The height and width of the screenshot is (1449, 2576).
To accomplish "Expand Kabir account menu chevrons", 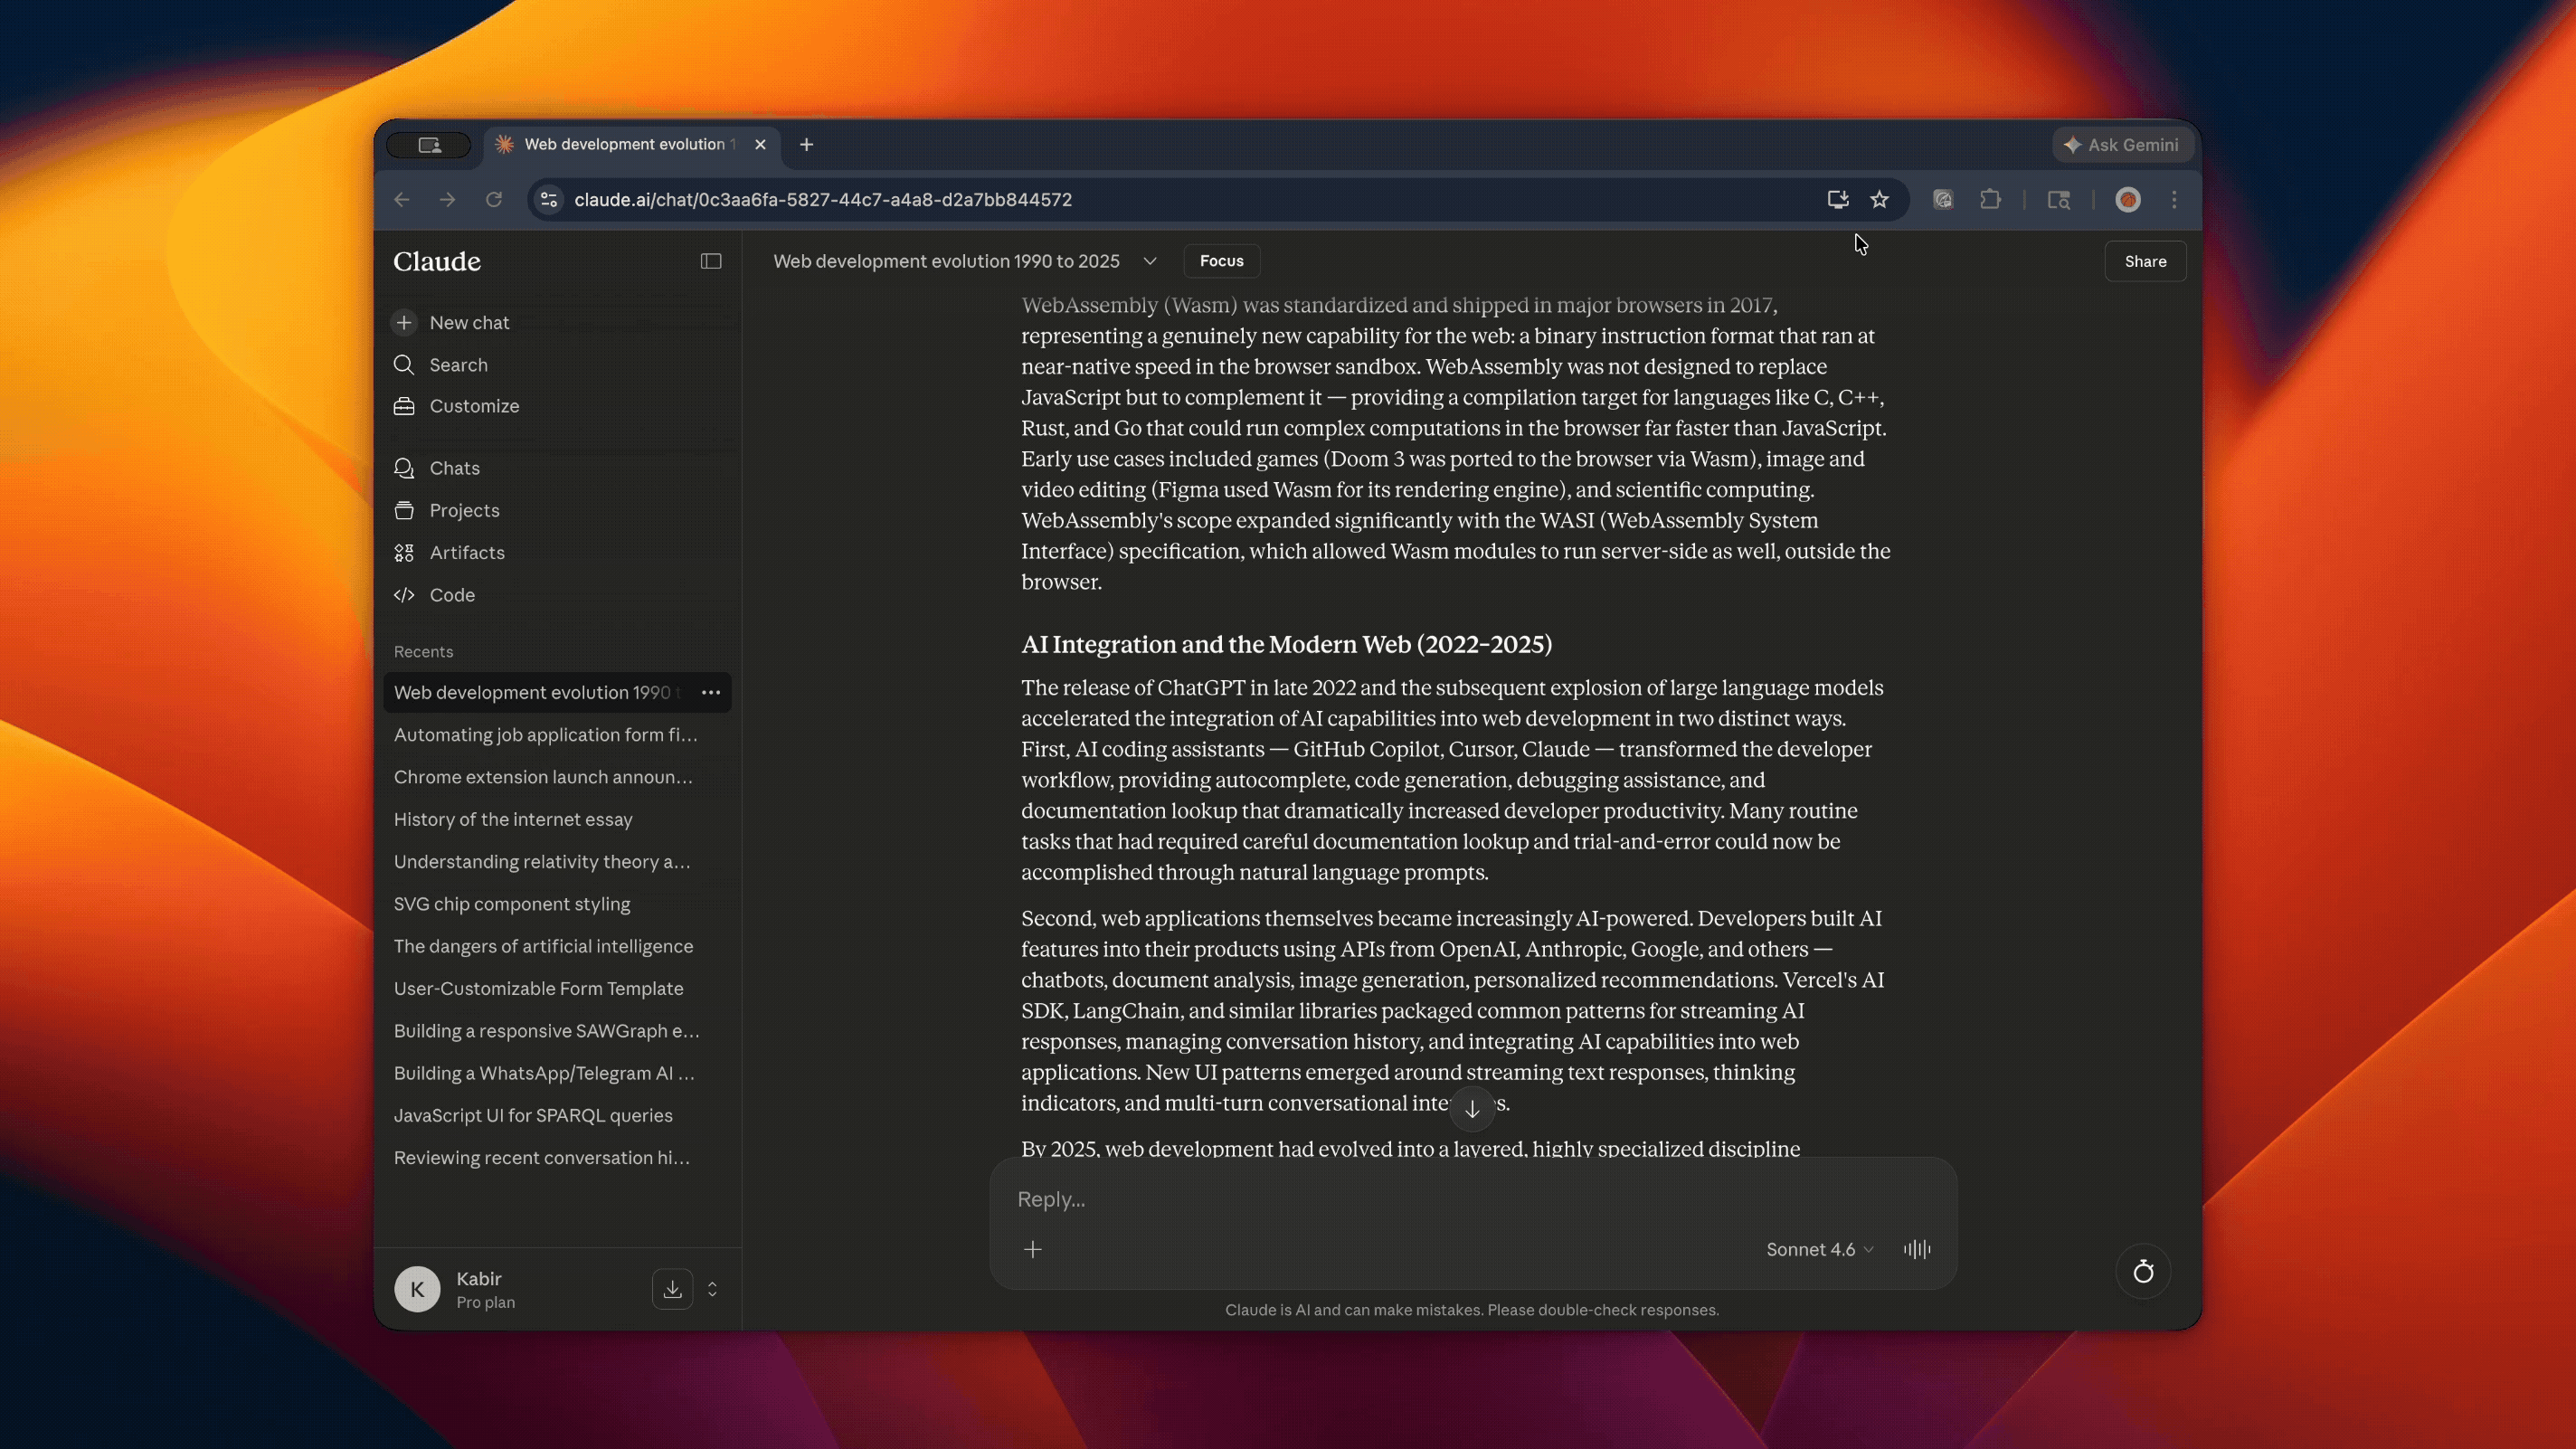I will coord(712,1289).
